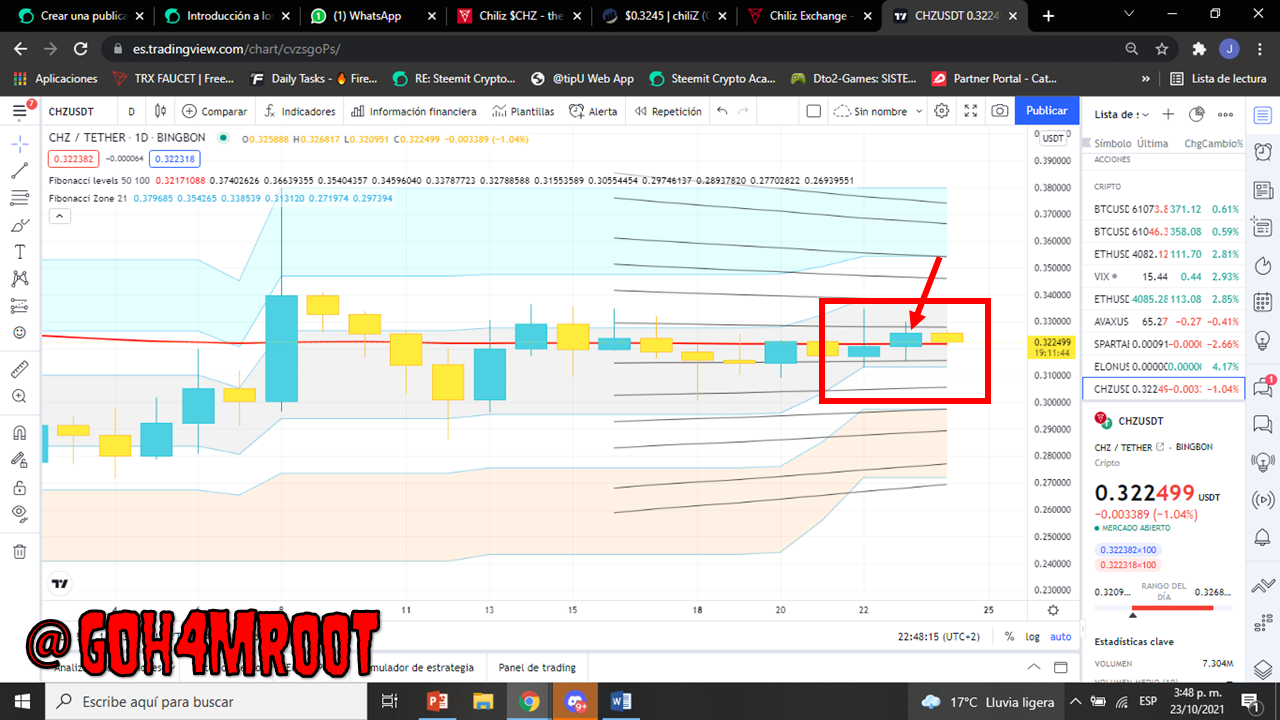The height and width of the screenshot is (720, 1280).
Task: Undo the last chart action
Action: coord(722,111)
